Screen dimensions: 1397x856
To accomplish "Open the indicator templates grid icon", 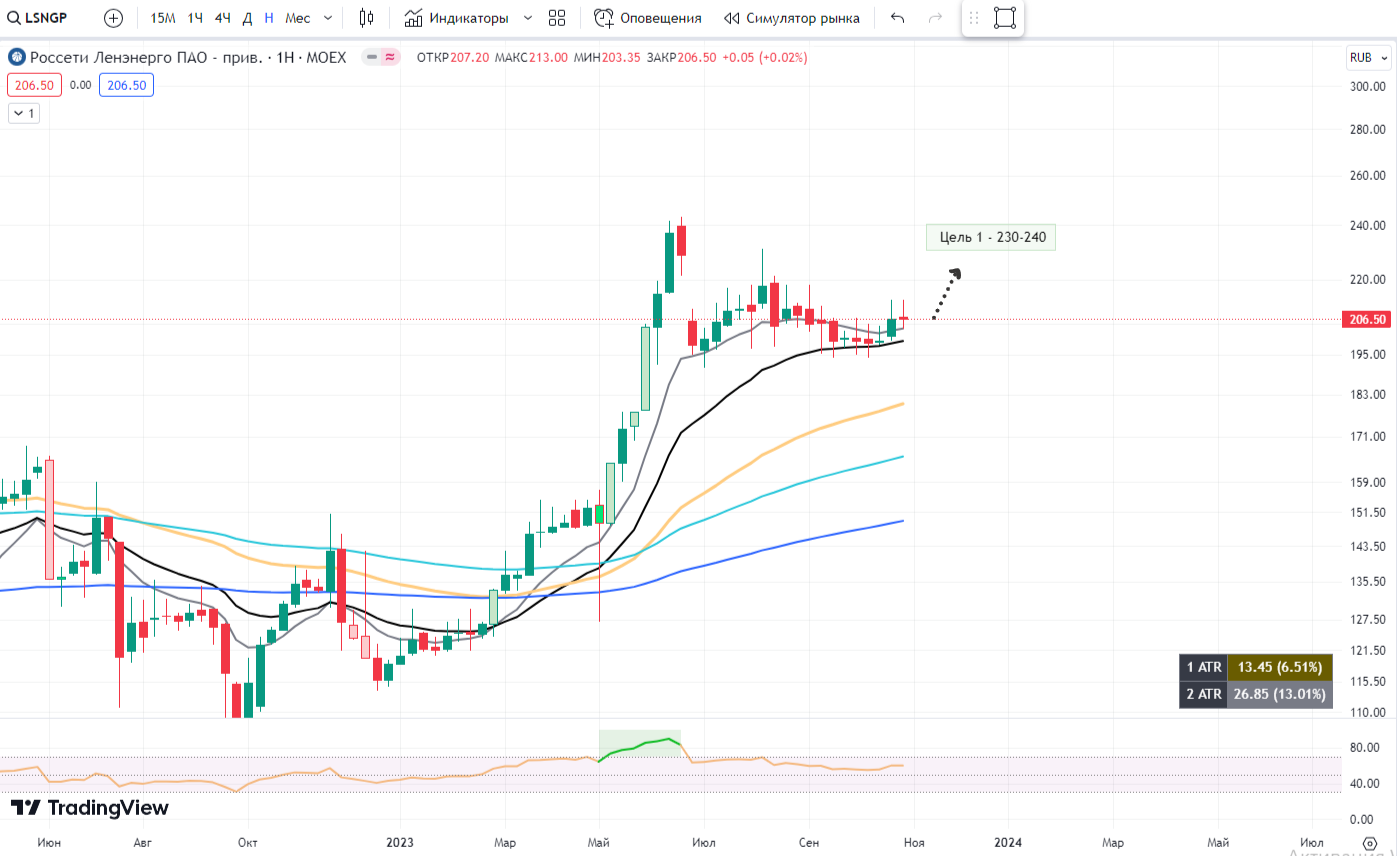I will 557,18.
